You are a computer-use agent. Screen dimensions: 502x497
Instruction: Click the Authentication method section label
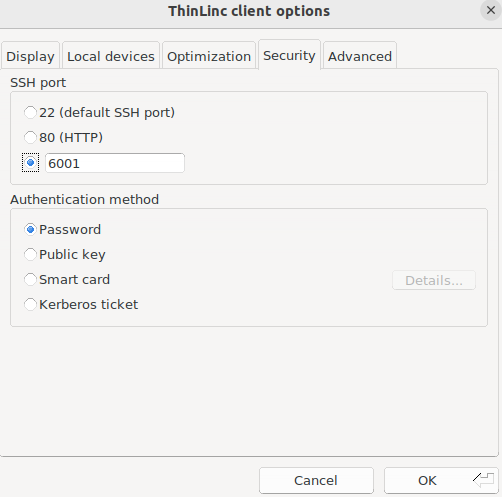(84, 199)
